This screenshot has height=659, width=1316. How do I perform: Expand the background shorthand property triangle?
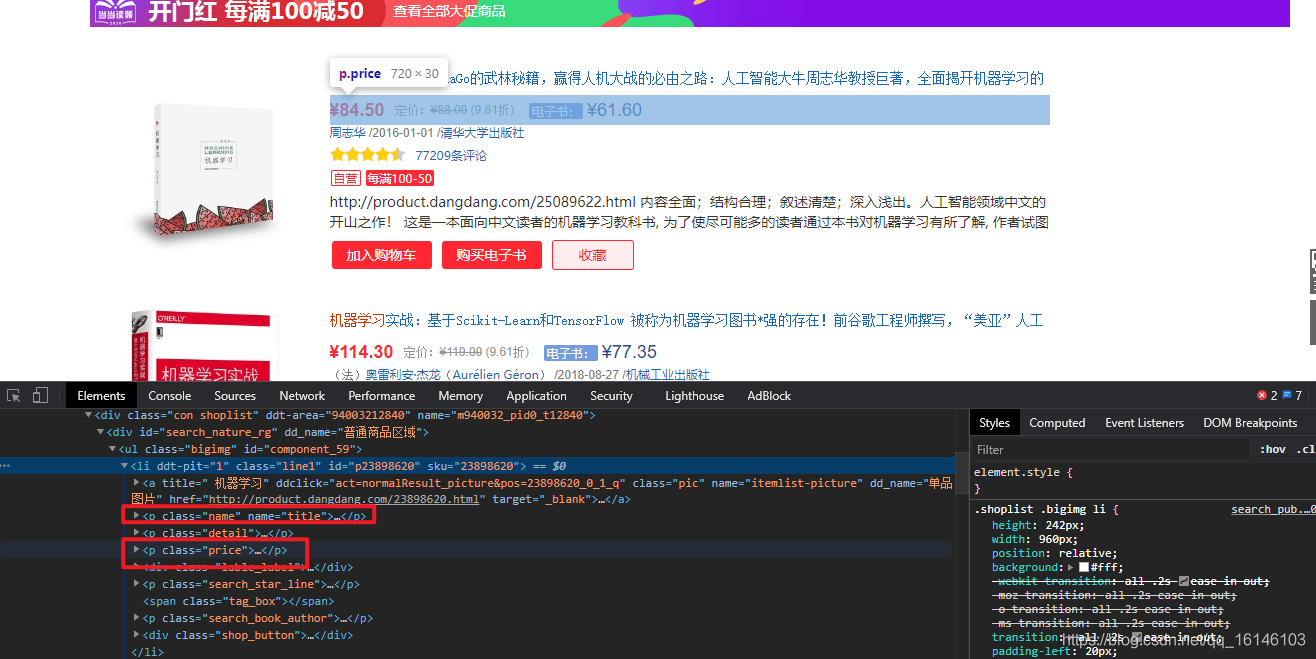(x=1072, y=567)
